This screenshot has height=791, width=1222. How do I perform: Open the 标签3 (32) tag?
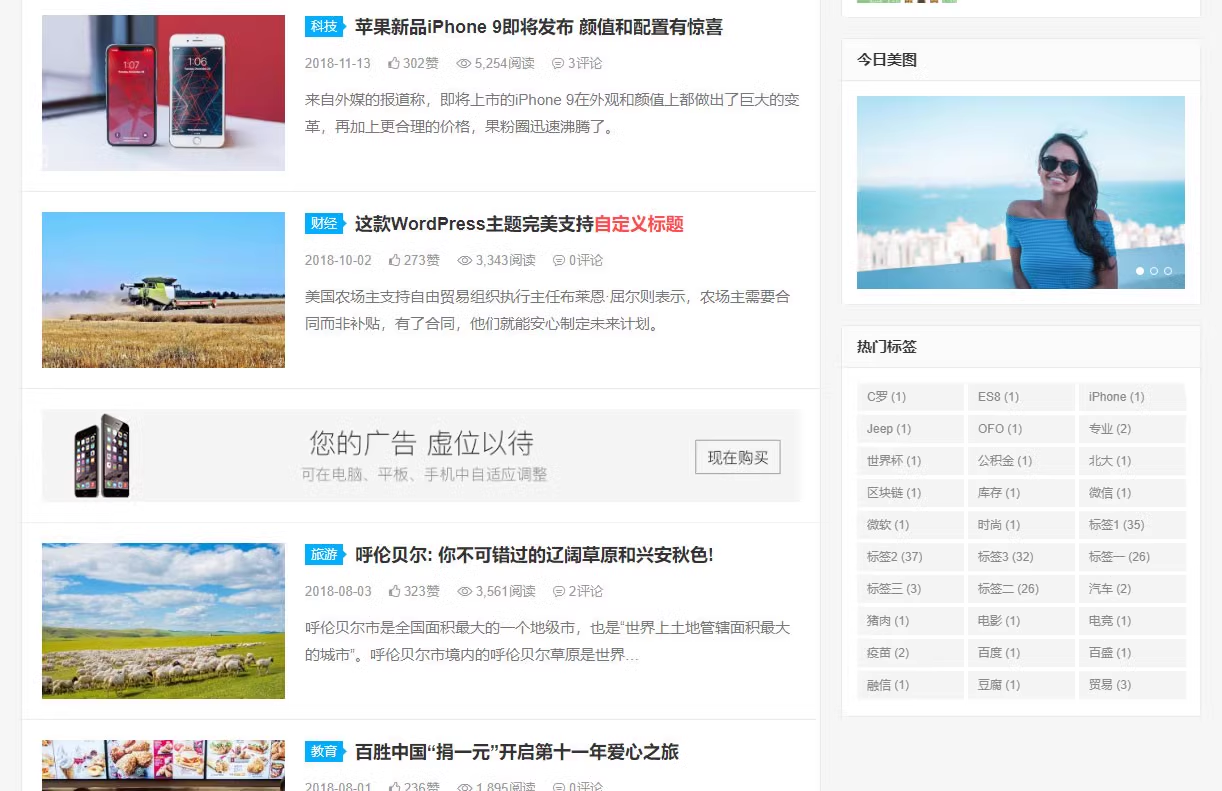pos(1021,557)
